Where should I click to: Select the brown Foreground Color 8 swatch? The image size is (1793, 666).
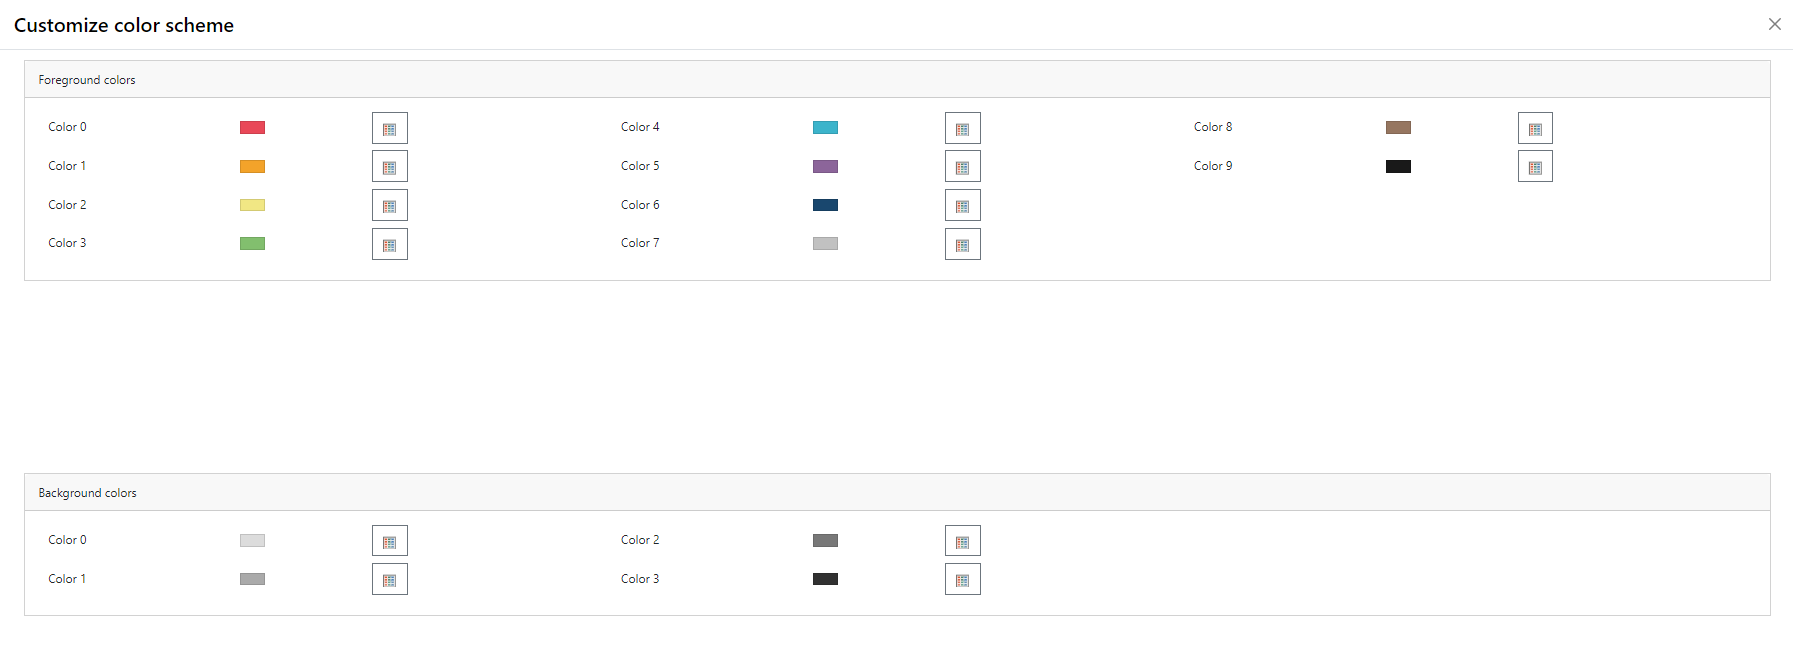(1398, 127)
